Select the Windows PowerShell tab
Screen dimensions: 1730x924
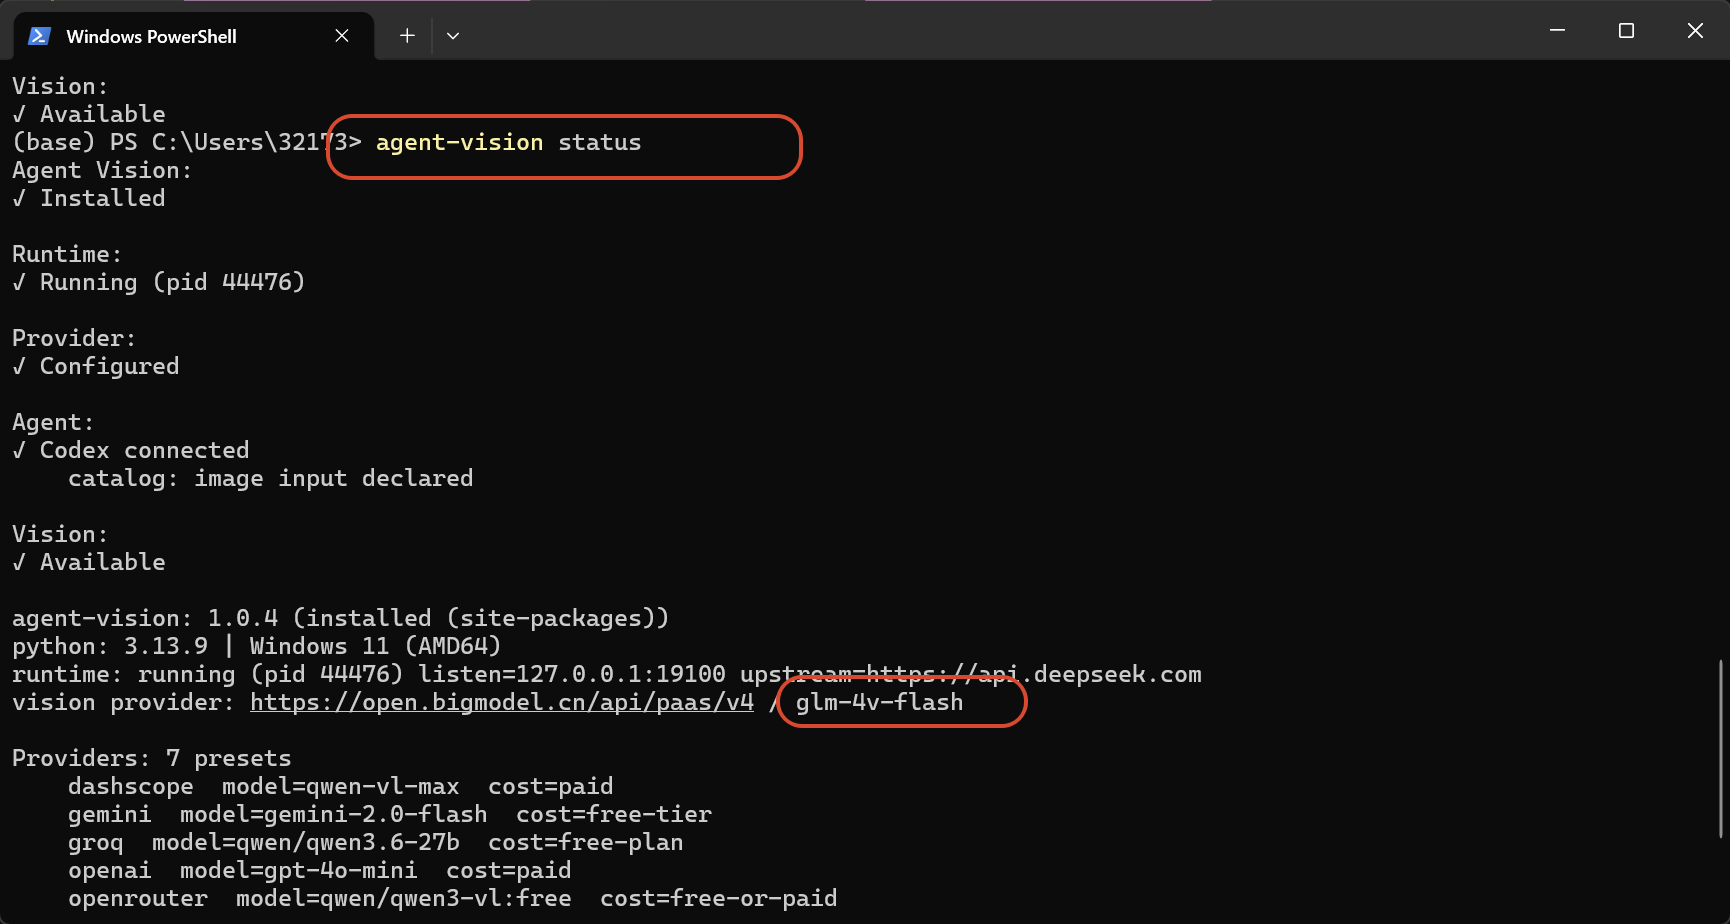[x=194, y=36]
